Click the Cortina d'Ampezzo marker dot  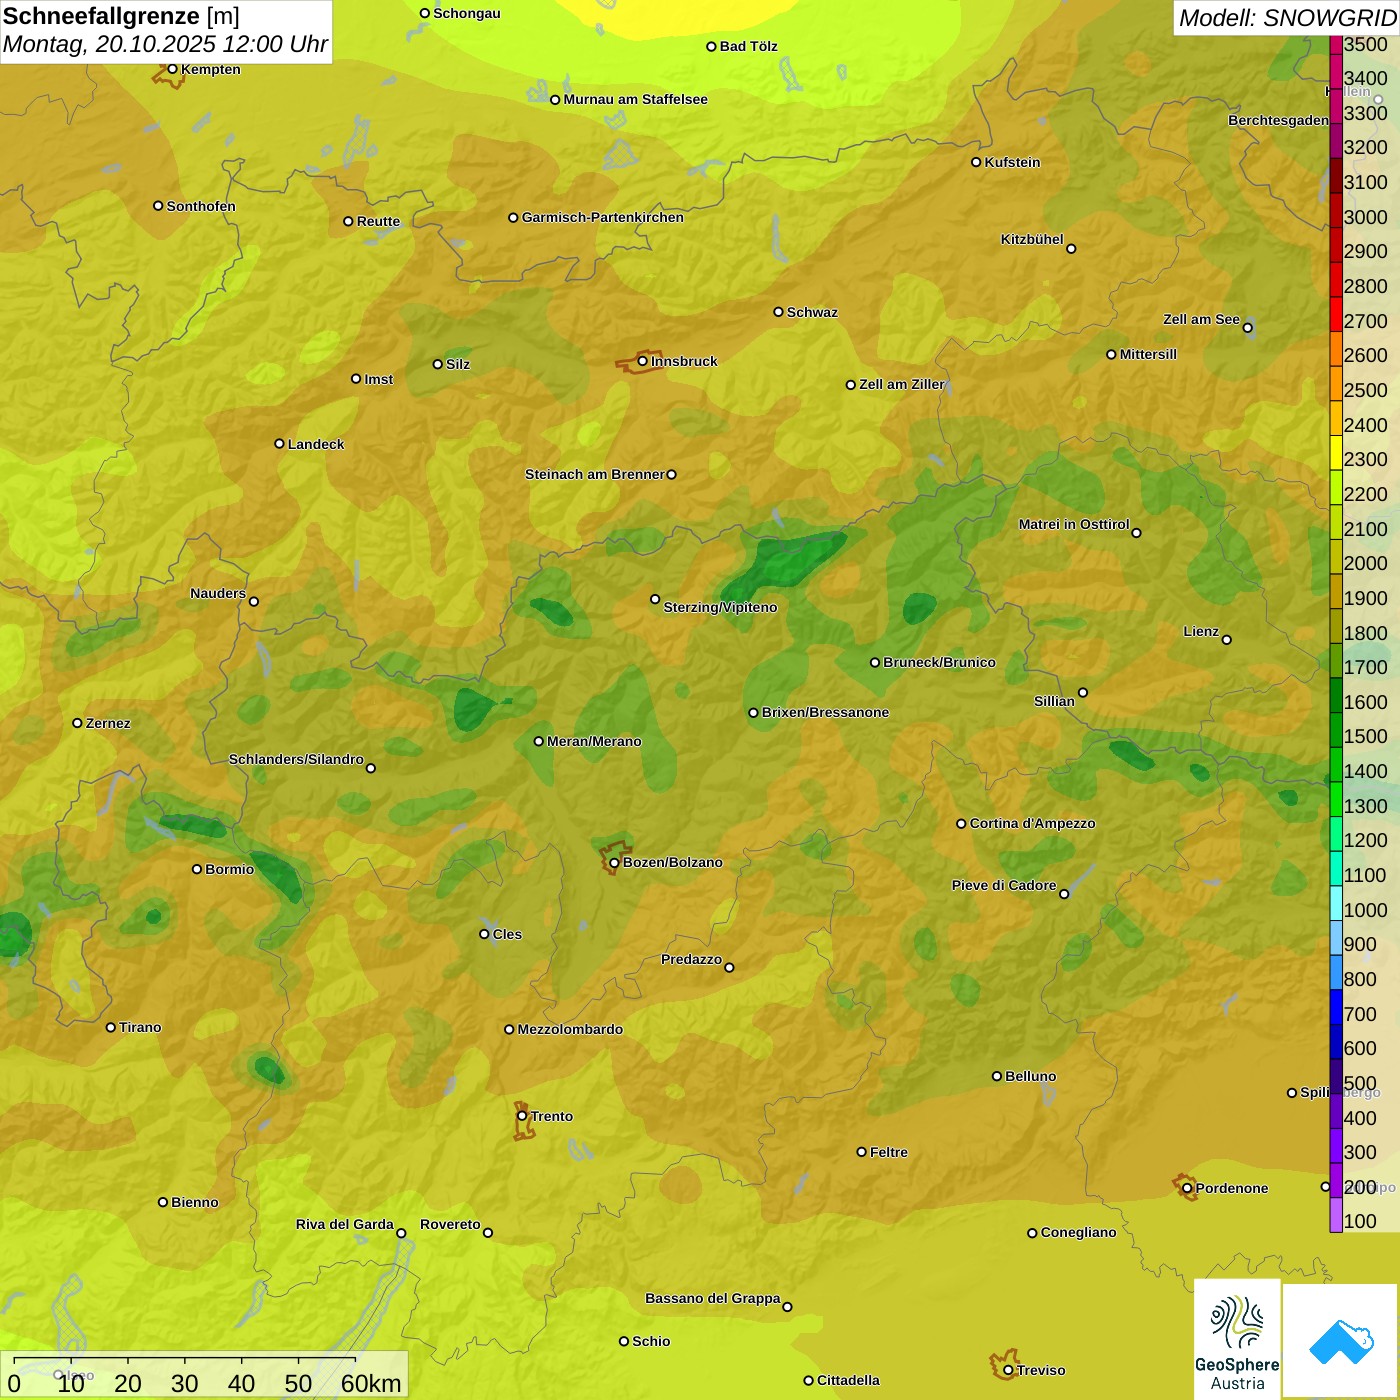[961, 824]
